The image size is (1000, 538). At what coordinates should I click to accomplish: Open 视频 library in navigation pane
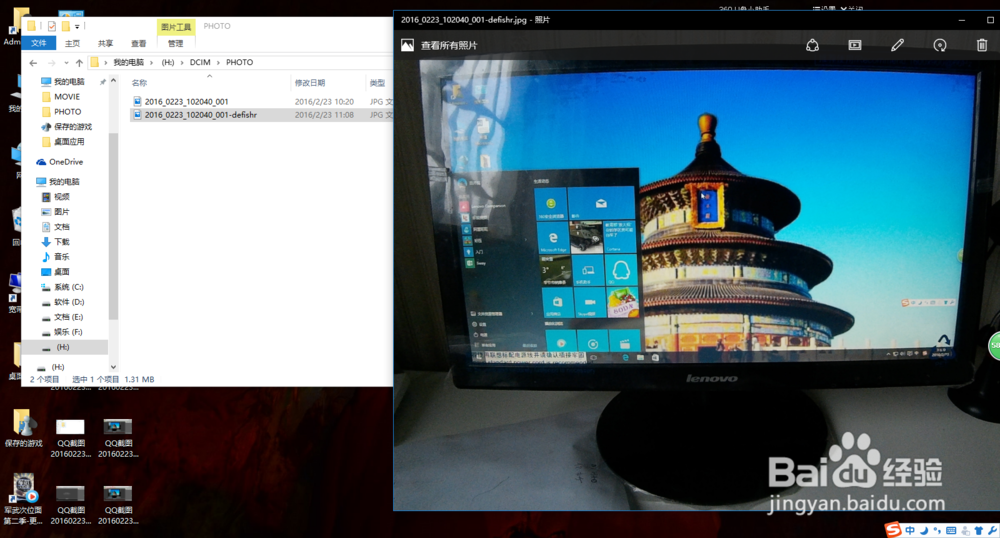pyautogui.click(x=61, y=197)
